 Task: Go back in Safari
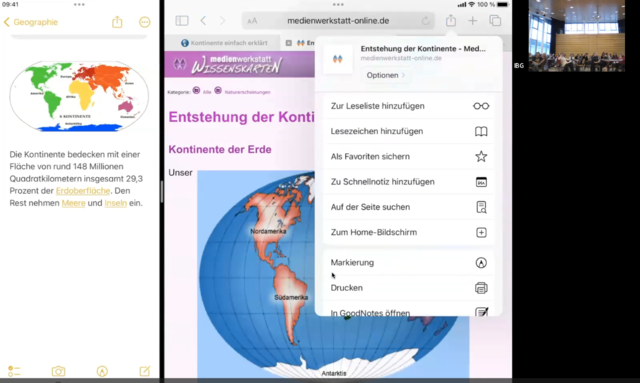(203, 21)
